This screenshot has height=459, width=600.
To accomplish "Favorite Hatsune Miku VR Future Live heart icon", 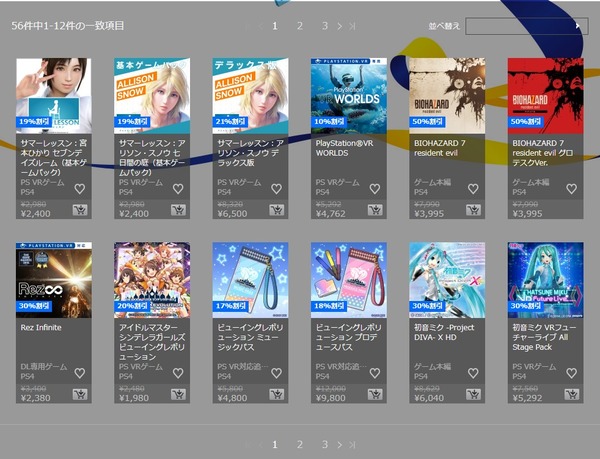I will [x=571, y=373].
